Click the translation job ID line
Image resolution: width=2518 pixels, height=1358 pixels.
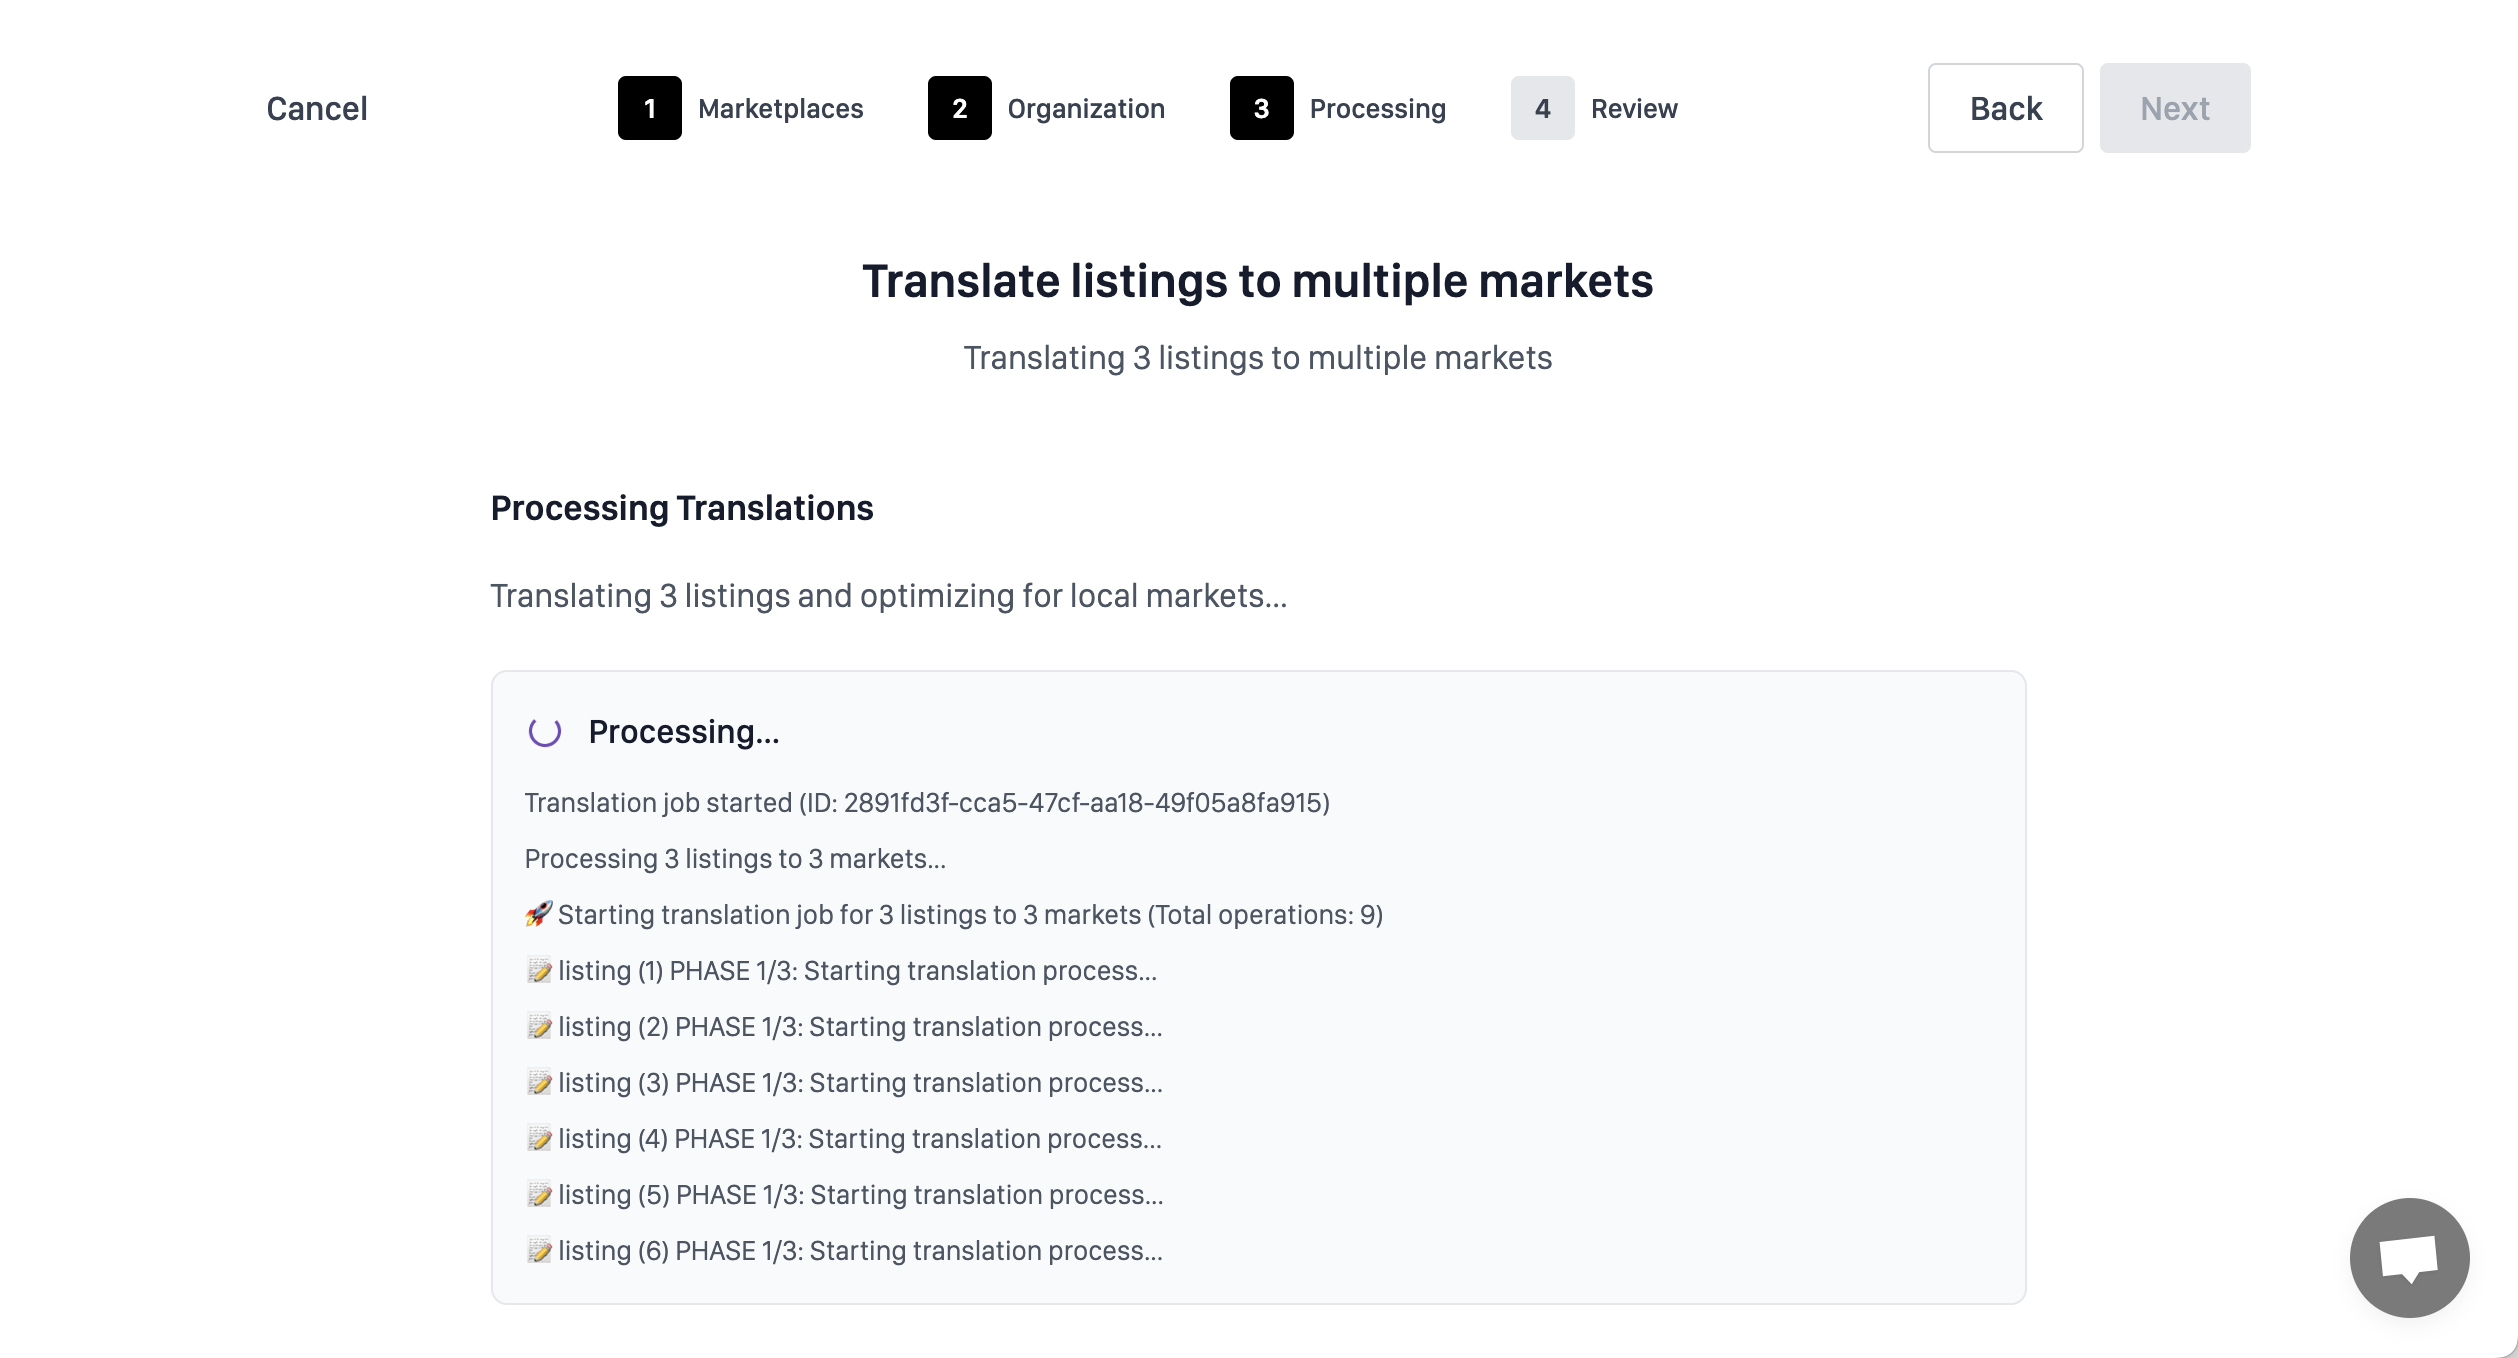(927, 802)
